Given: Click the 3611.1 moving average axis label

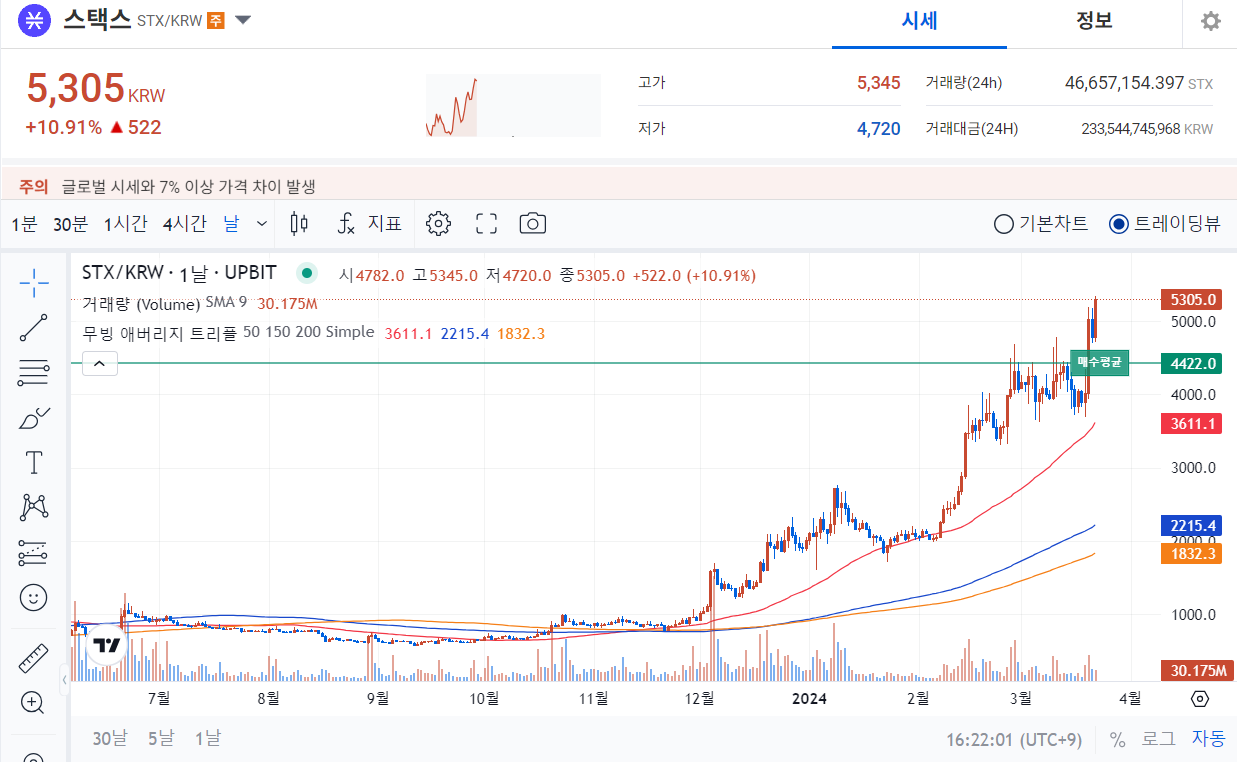Looking at the screenshot, I should click(1191, 424).
